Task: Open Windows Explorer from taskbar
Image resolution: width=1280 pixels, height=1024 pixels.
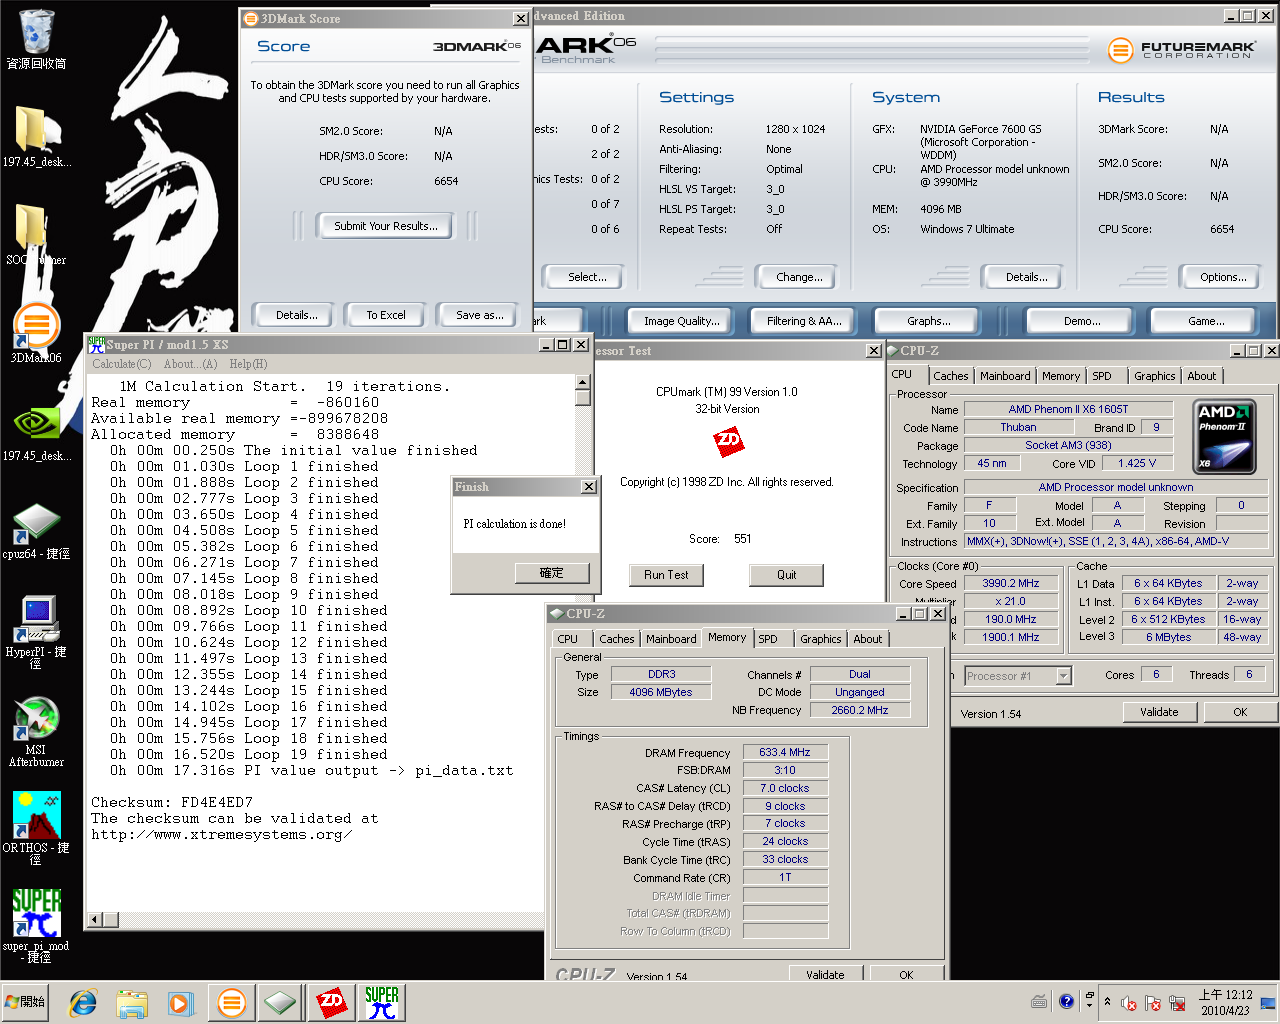Action: pyautogui.click(x=132, y=1003)
